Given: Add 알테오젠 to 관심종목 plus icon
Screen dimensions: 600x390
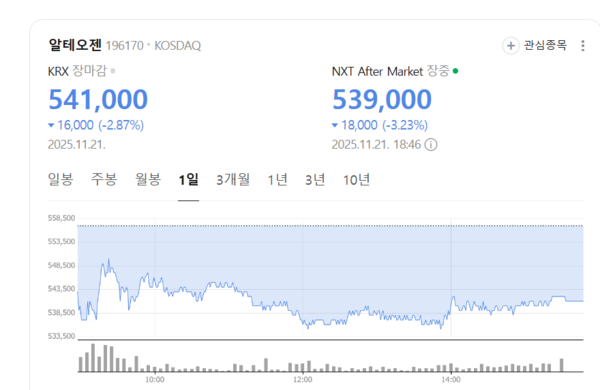Looking at the screenshot, I should 510,46.
